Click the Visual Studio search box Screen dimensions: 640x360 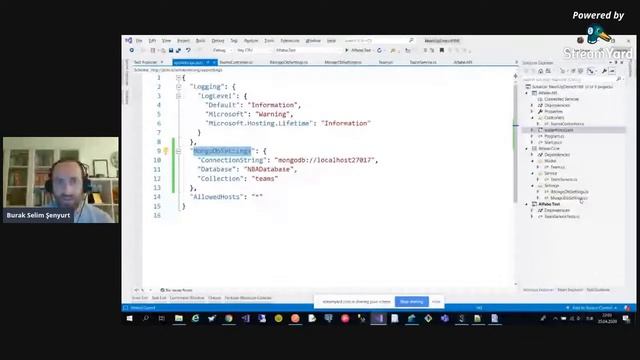(379, 41)
